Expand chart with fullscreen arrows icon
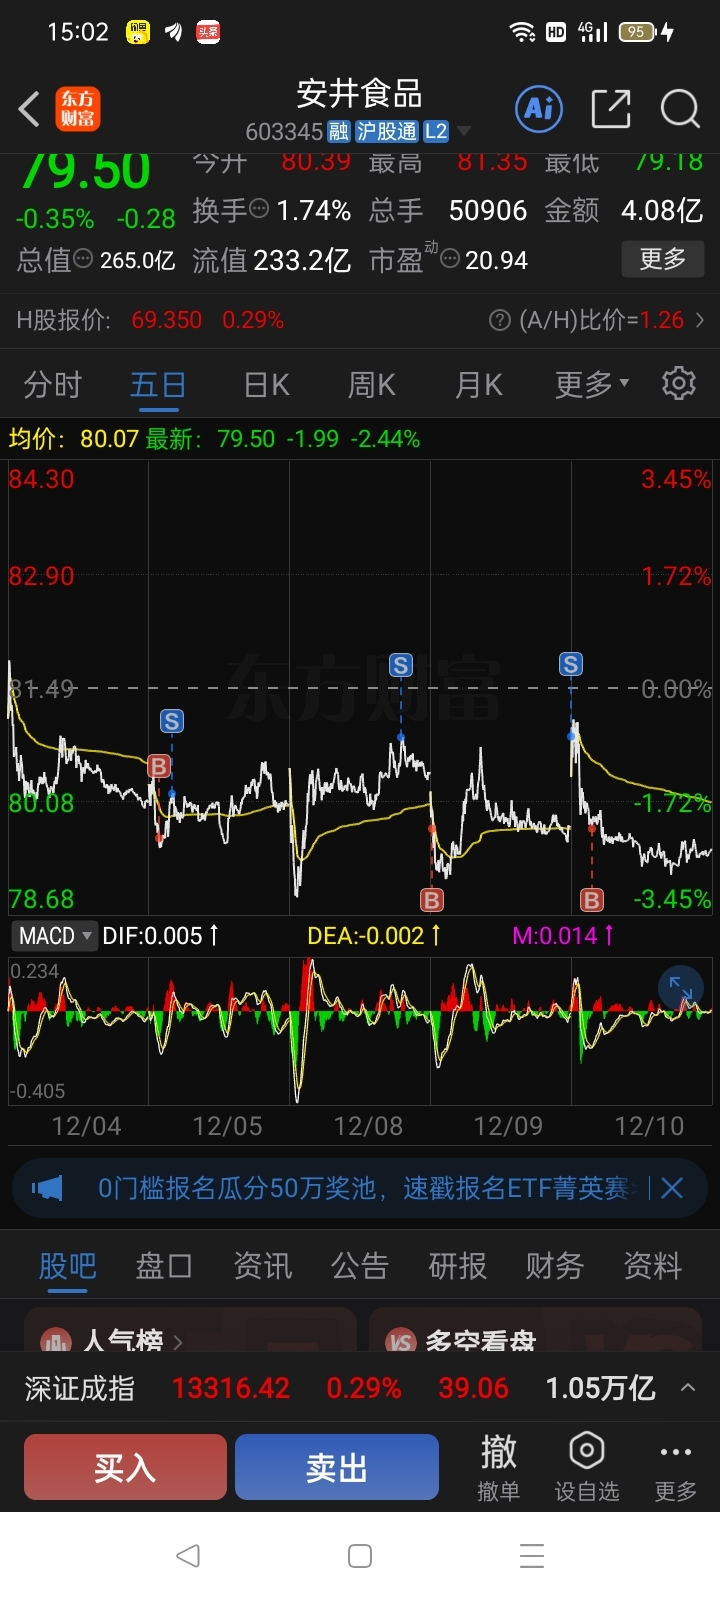The image size is (720, 1600). point(681,989)
